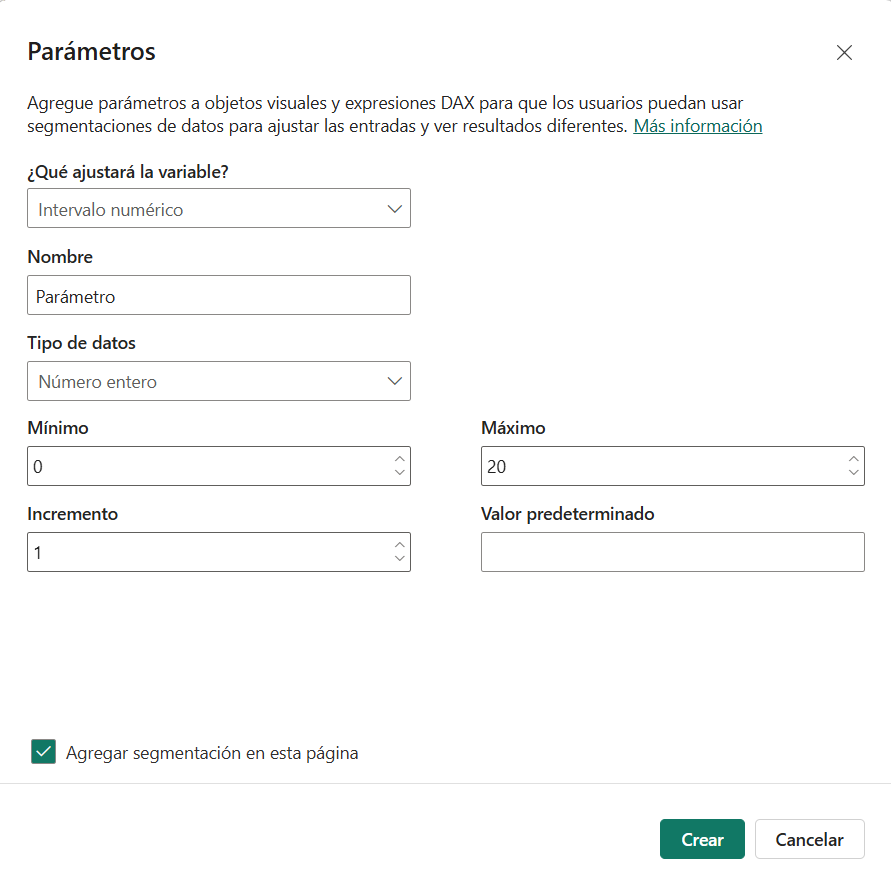Increase the Mínimo value with up arrow
The height and width of the screenshot is (885, 891).
[x=399, y=459]
